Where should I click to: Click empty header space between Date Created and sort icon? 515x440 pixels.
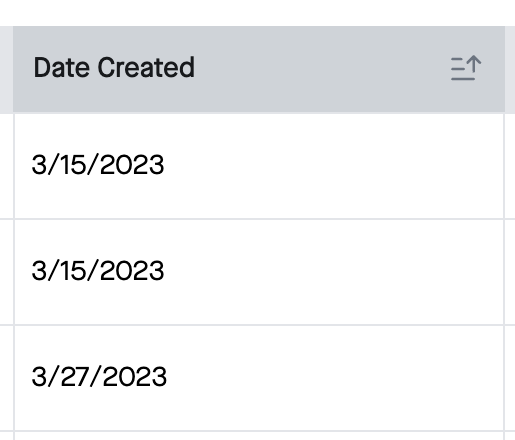(x=322, y=68)
